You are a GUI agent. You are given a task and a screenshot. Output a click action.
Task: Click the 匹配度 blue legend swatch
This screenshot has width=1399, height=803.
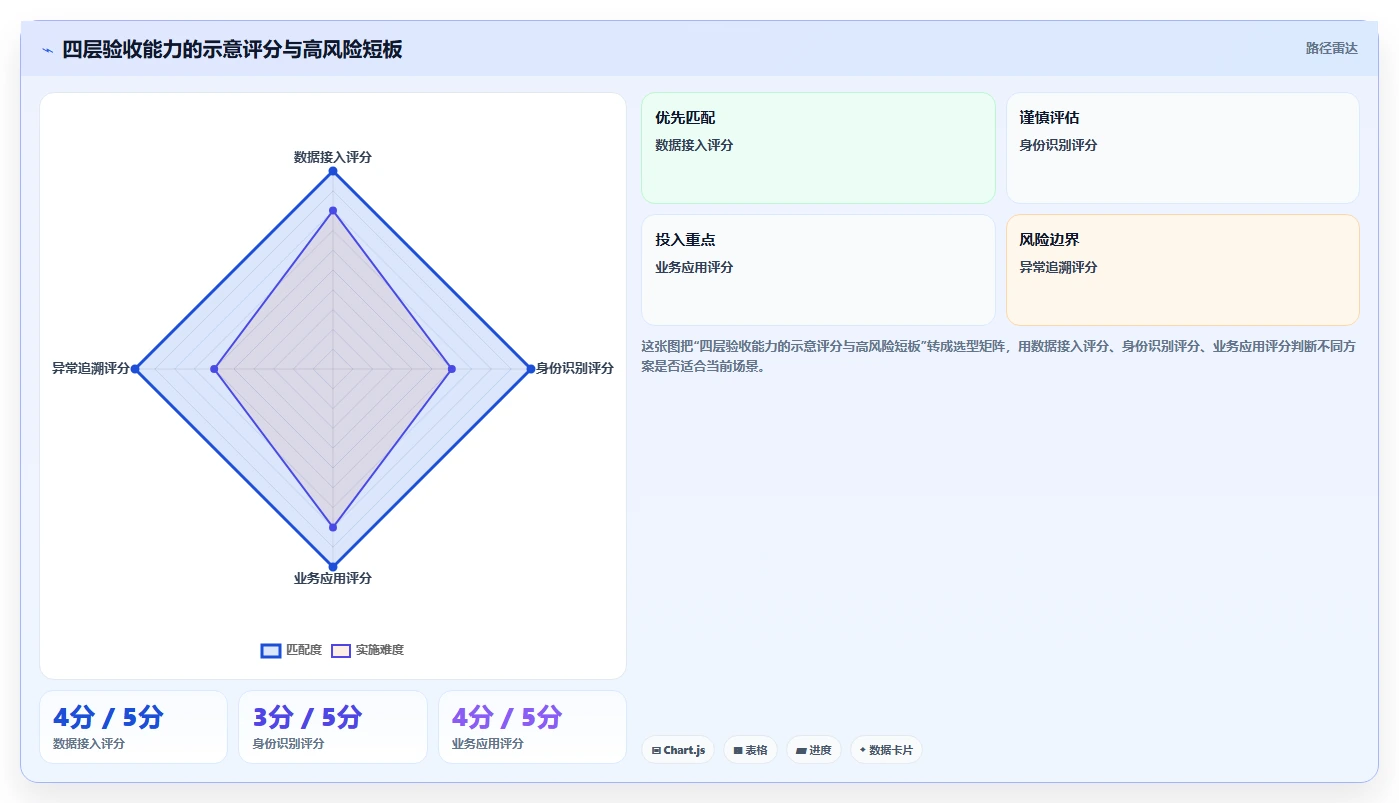click(270, 650)
